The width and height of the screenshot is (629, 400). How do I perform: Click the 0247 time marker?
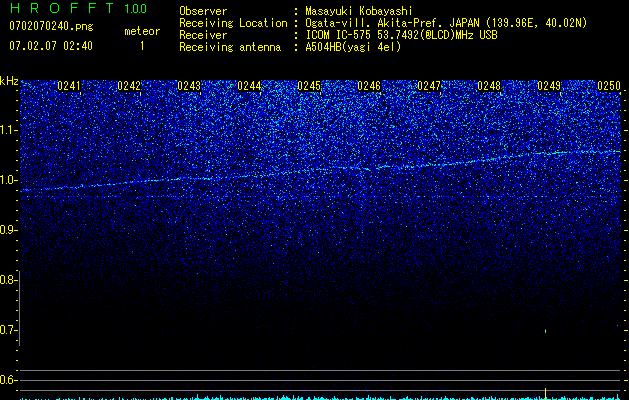[429, 86]
